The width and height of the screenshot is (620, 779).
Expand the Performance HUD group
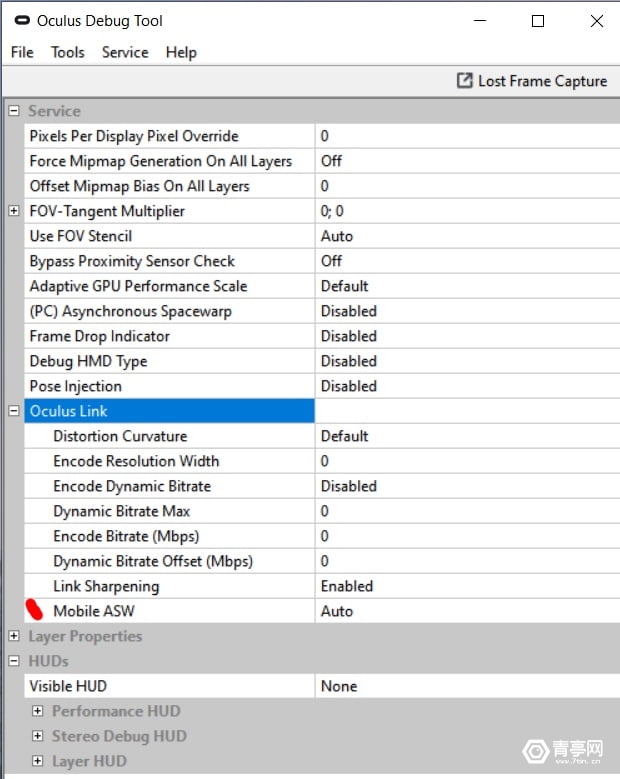(x=38, y=711)
